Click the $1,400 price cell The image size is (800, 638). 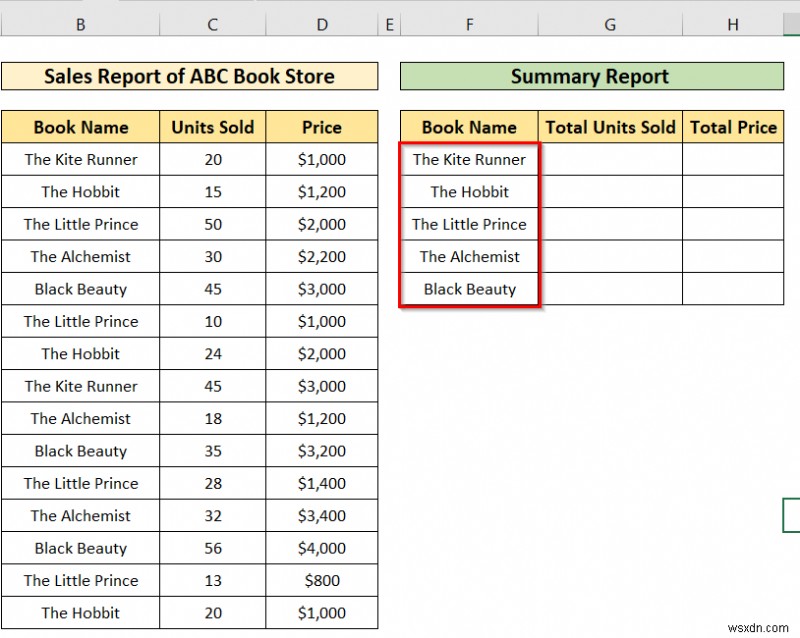[321, 483]
